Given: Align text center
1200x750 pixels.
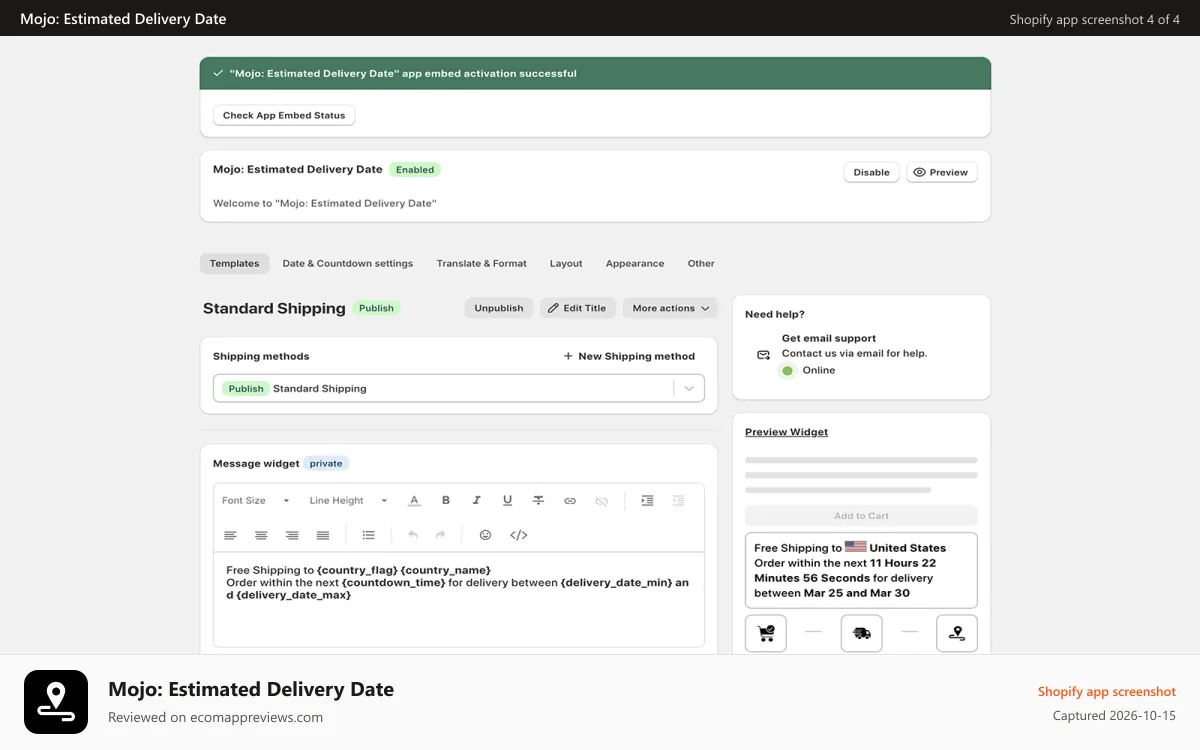Looking at the screenshot, I should (261, 535).
